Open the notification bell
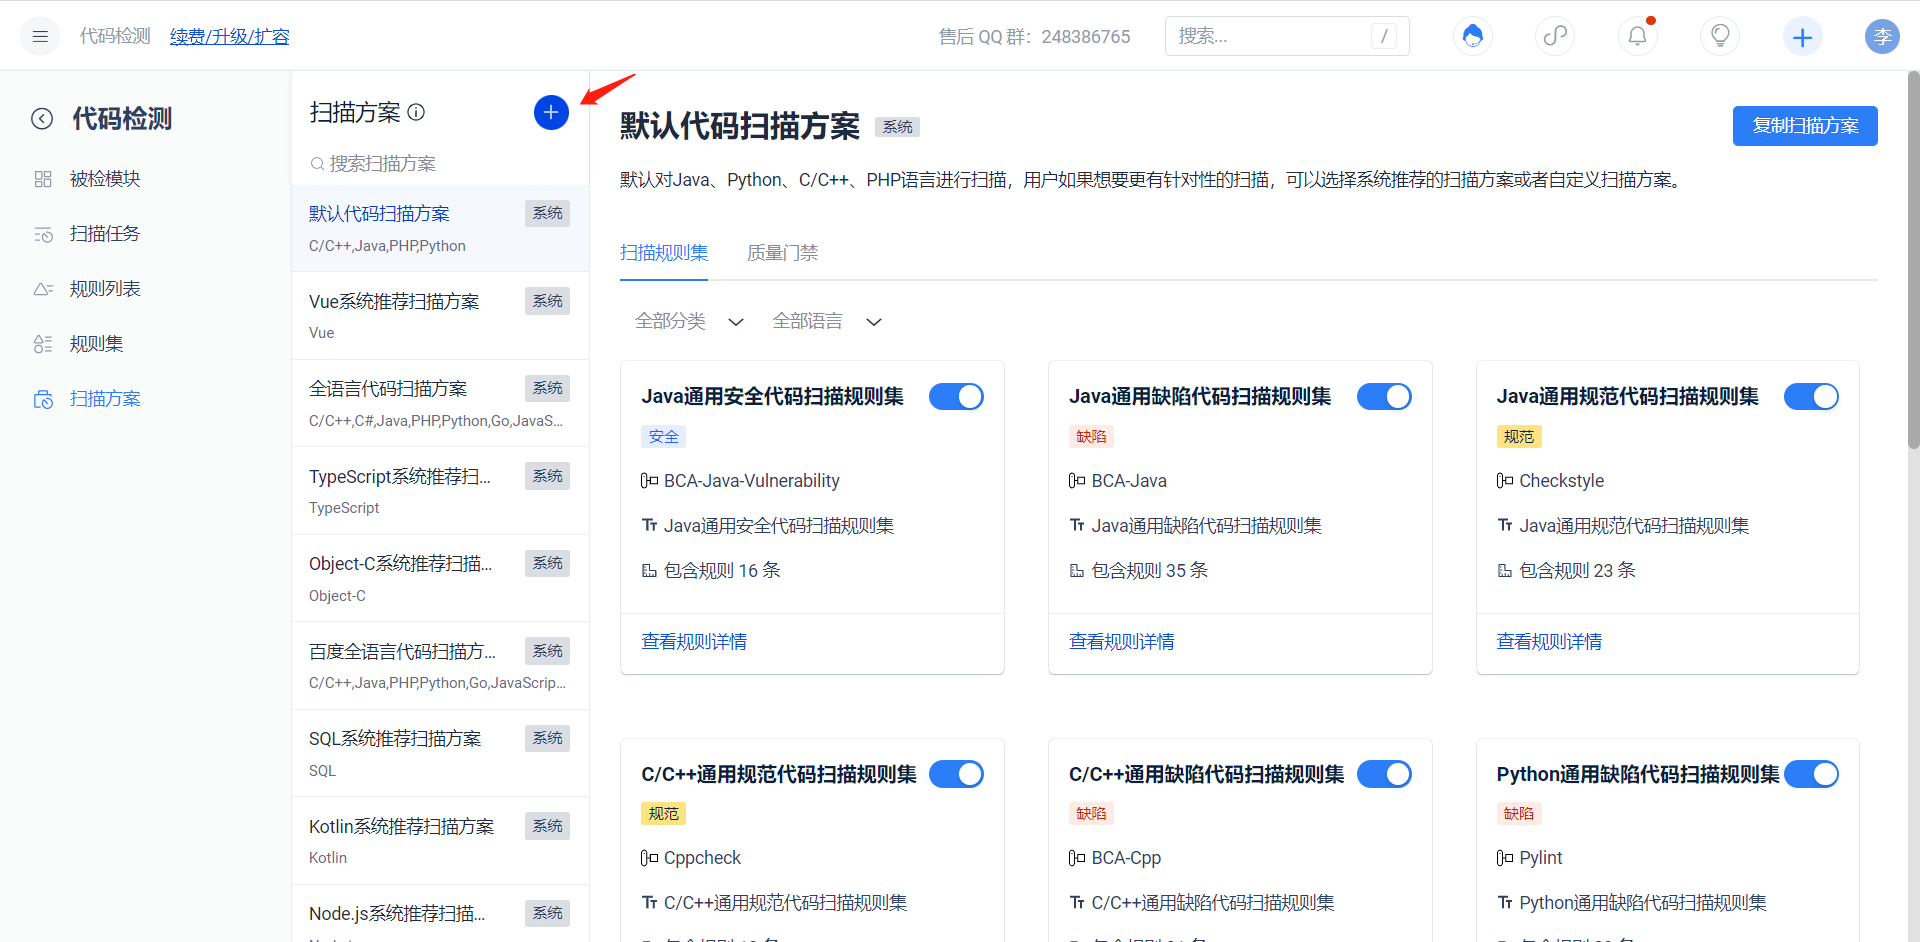This screenshot has height=942, width=1920. pos(1637,37)
